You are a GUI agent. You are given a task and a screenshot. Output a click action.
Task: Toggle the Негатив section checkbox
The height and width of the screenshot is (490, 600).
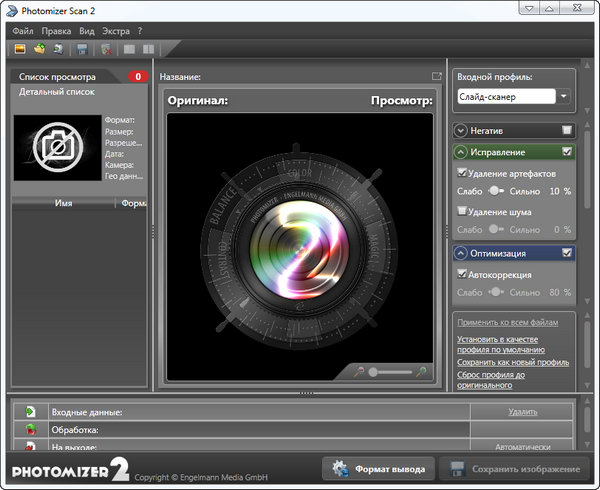pyautogui.click(x=567, y=130)
